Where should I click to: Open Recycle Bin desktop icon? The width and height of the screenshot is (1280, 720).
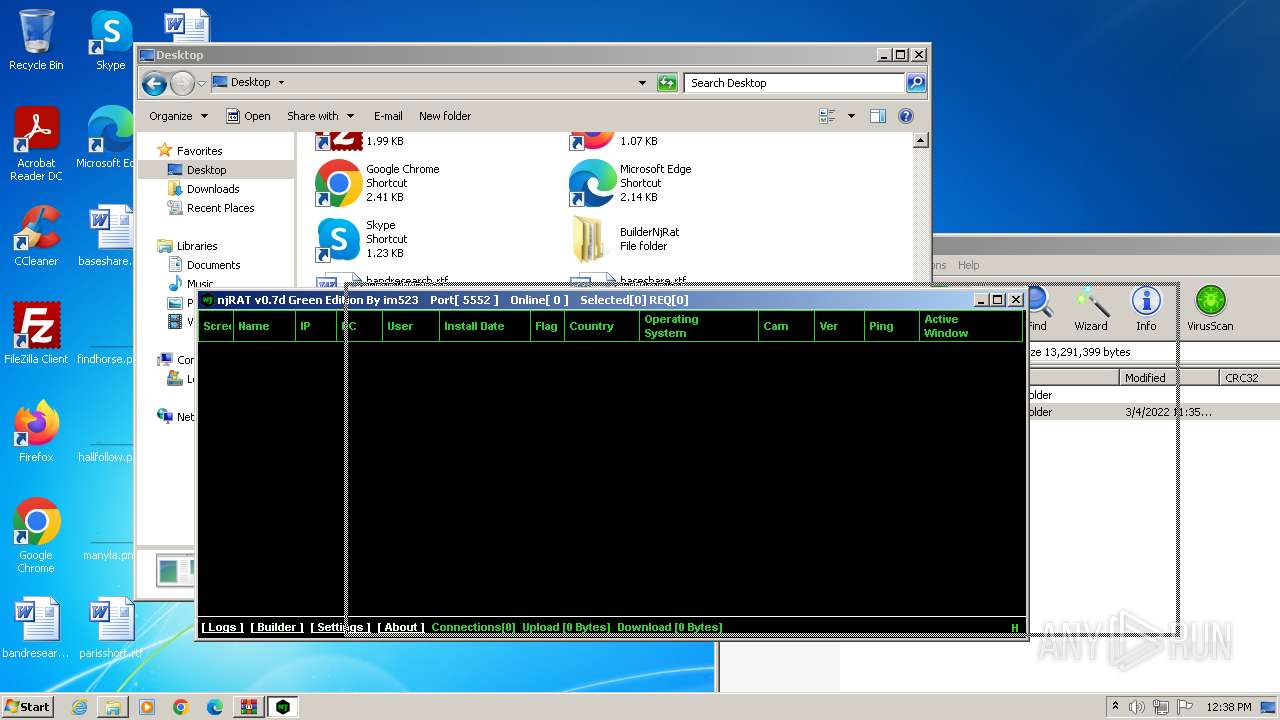pyautogui.click(x=36, y=40)
